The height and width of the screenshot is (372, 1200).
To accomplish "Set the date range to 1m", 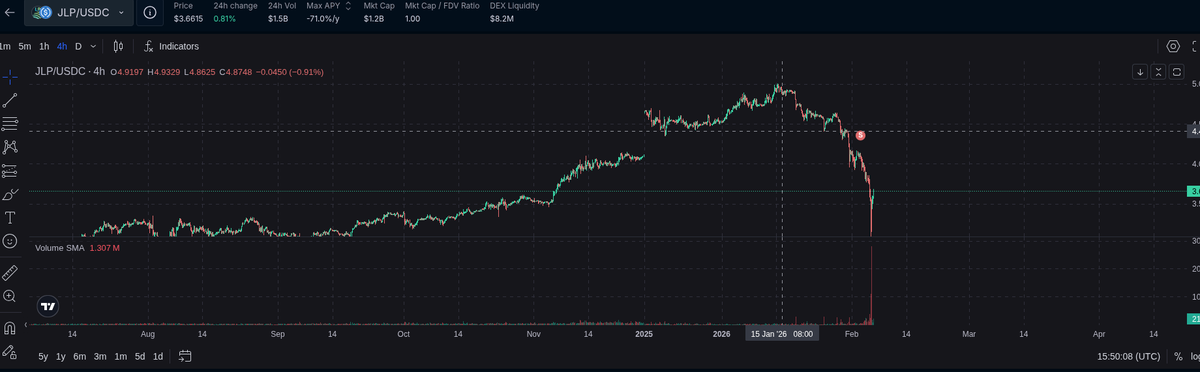I will (120, 356).
